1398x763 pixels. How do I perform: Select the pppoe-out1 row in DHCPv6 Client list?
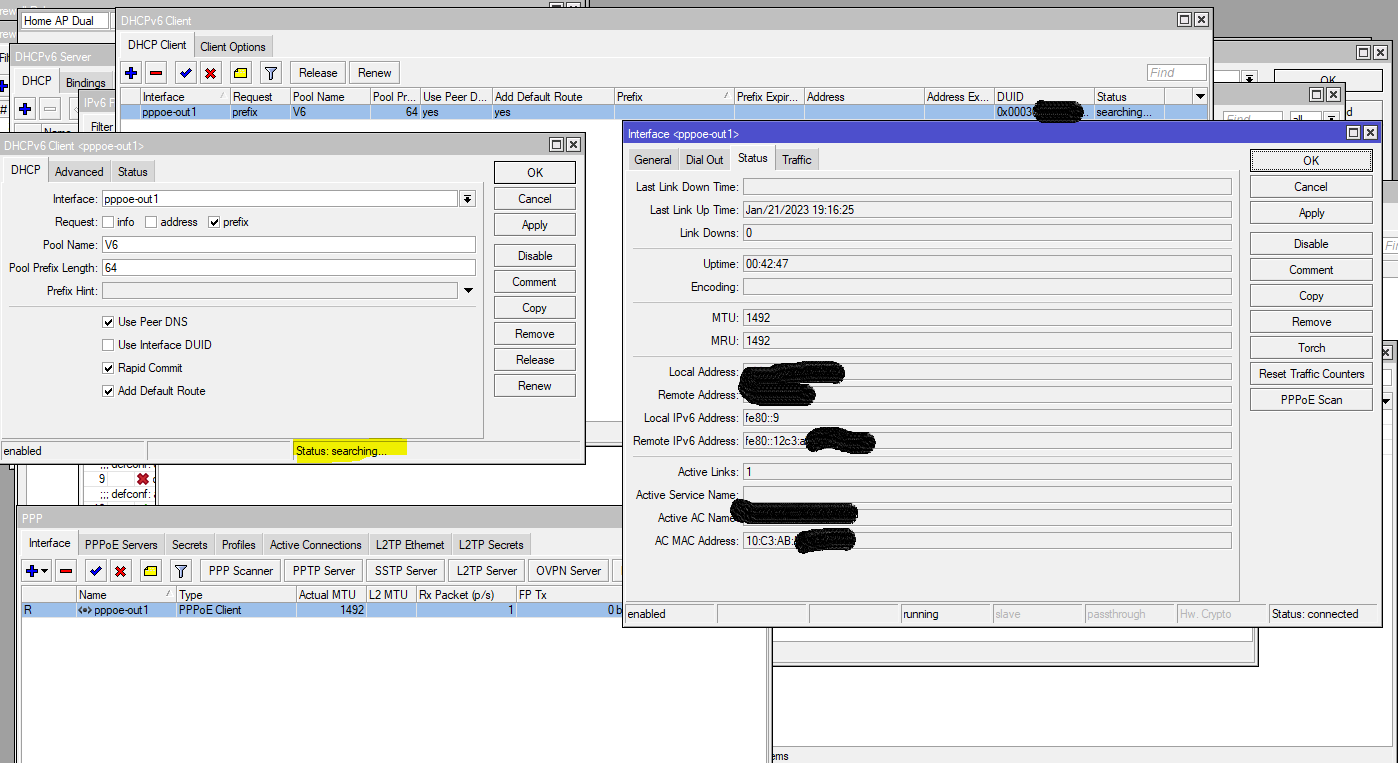(664, 112)
